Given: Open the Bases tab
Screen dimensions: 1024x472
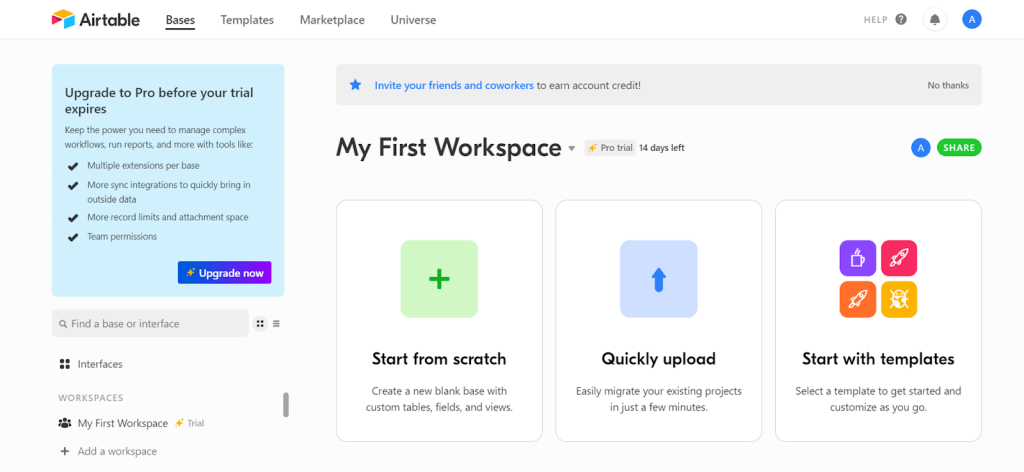Looking at the screenshot, I should [x=180, y=20].
